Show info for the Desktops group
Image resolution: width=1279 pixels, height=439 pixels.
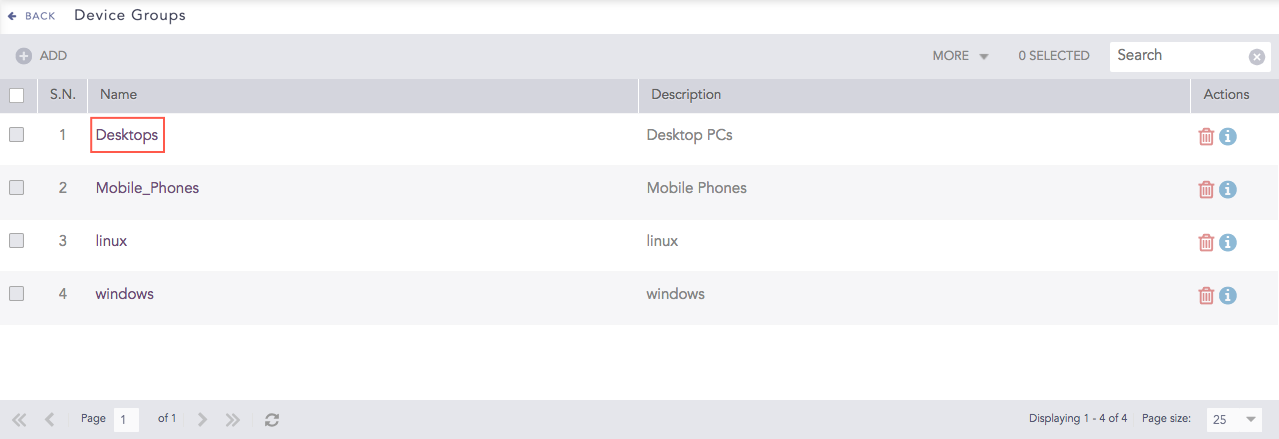click(1228, 136)
